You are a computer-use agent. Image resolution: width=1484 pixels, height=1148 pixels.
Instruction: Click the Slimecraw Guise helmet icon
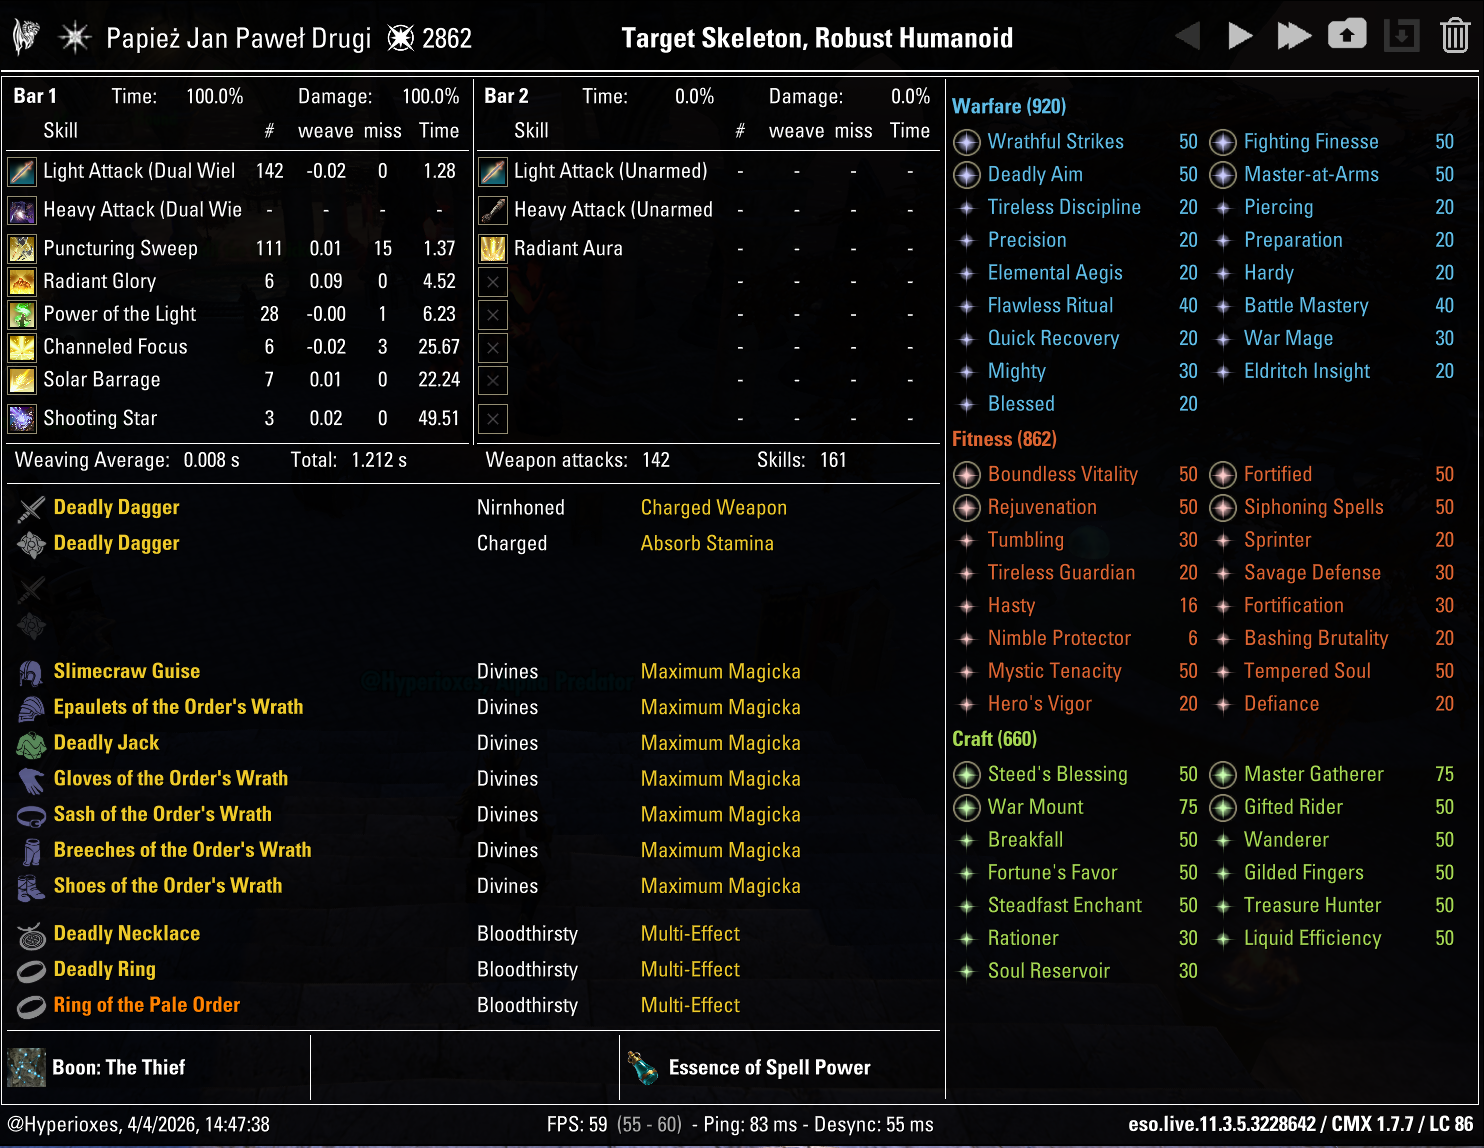pyautogui.click(x=31, y=671)
